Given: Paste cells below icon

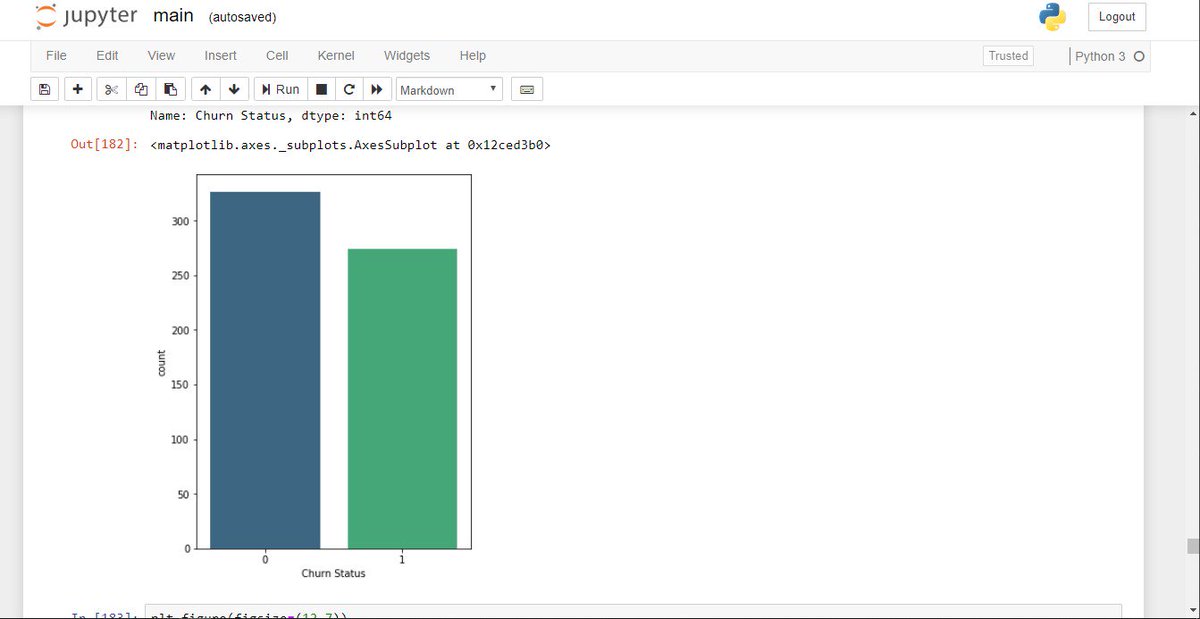Looking at the screenshot, I should click(170, 89).
